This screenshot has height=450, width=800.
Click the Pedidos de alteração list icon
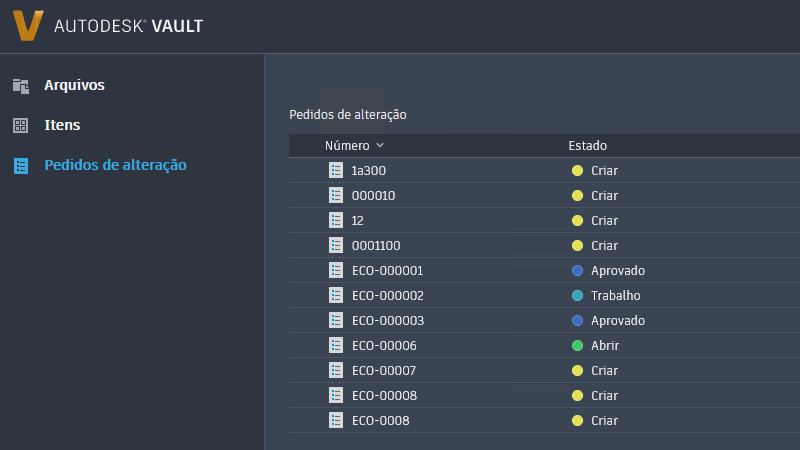click(x=20, y=166)
